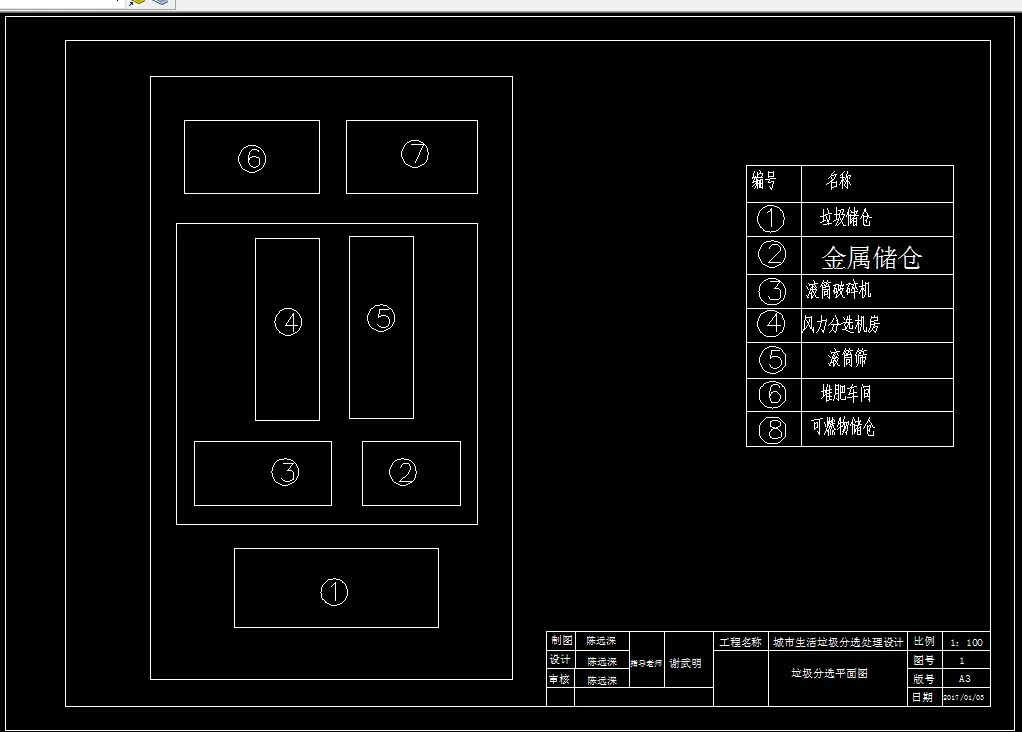
Task: Select circled 4 in the legend table
Action: tap(772, 323)
